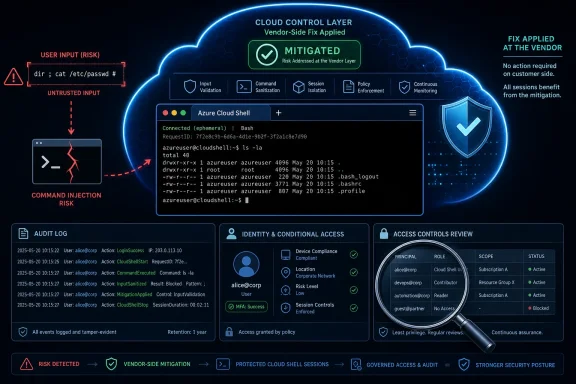Select the Session Isolation cube icon

(x=299, y=87)
